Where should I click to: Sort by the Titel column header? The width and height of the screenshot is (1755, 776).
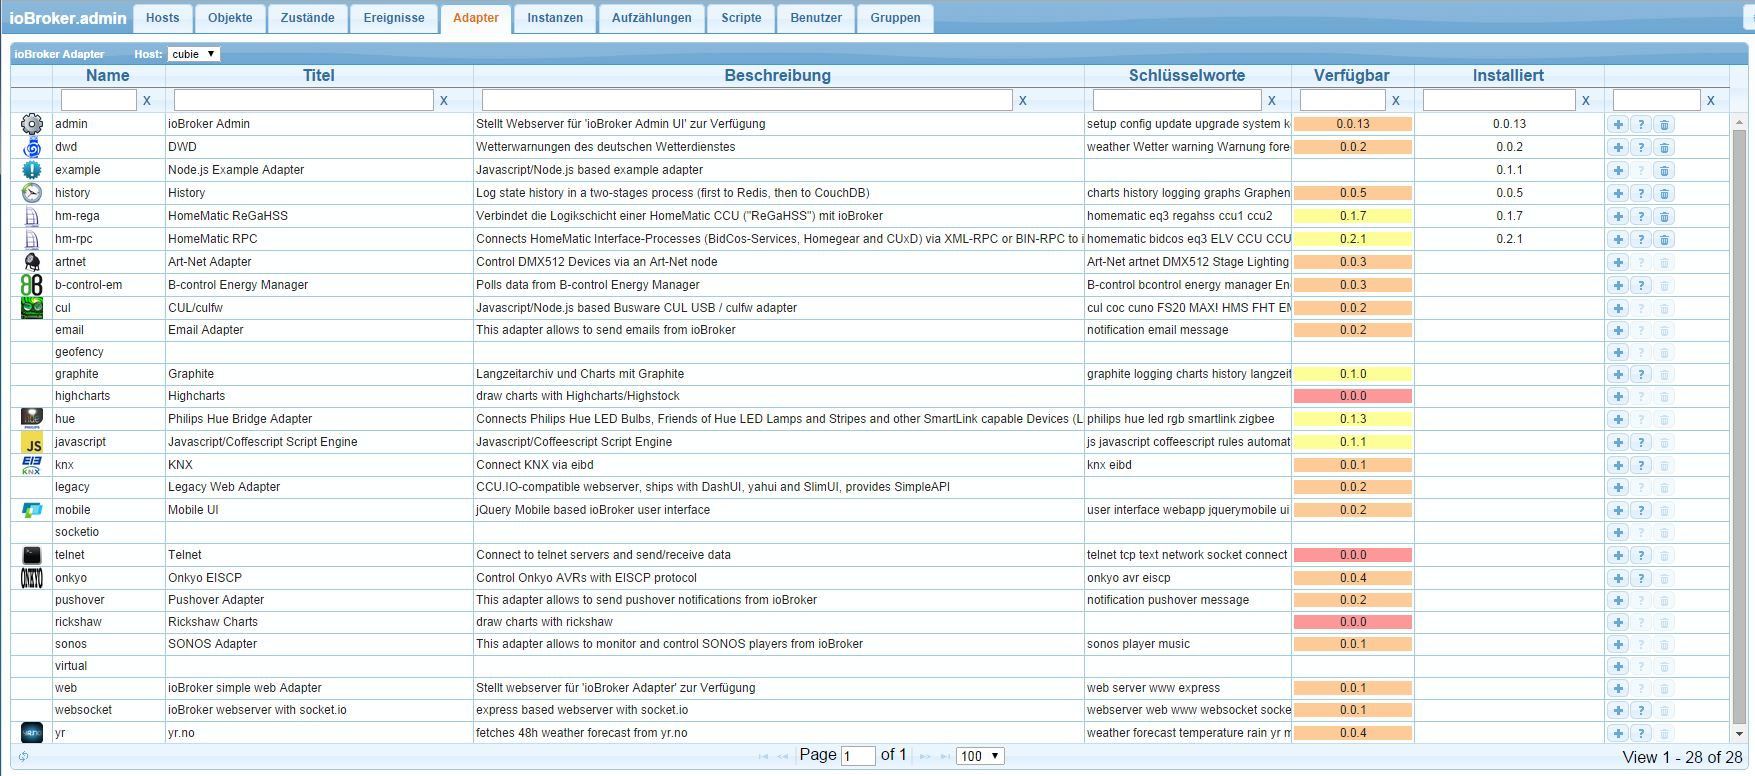point(319,75)
